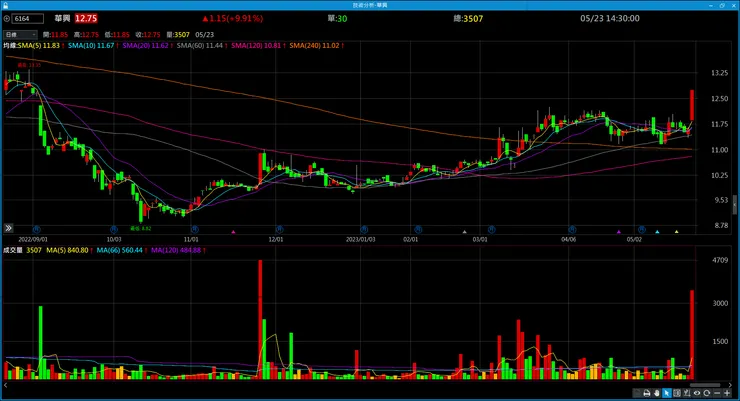The height and width of the screenshot is (401, 740).
Task: Click the lock icon in title bar
Action: pyautogui.click(x=5, y=5)
